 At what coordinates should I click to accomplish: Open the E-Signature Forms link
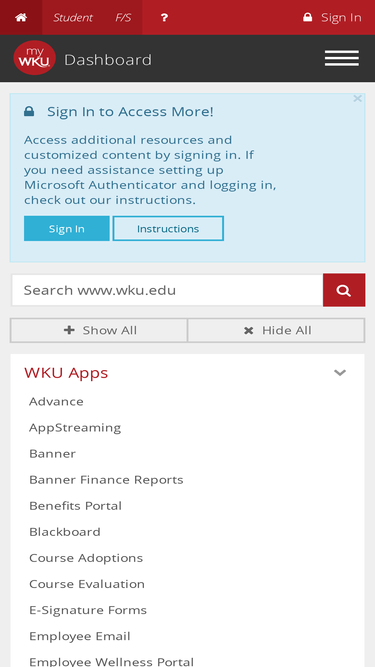[x=88, y=610]
